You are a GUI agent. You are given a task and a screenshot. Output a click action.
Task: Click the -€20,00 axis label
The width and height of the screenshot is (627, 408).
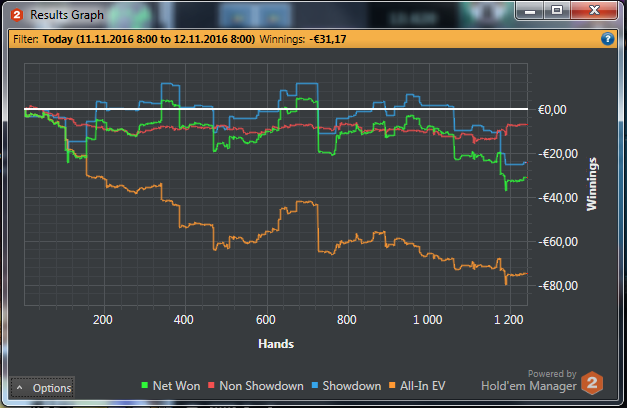558,154
